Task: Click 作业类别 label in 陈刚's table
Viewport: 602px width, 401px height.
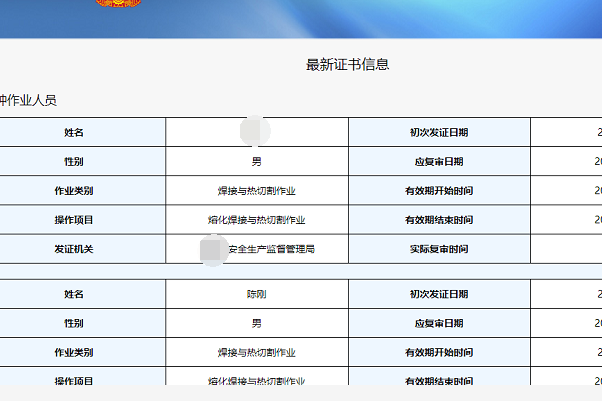Action: click(x=74, y=353)
